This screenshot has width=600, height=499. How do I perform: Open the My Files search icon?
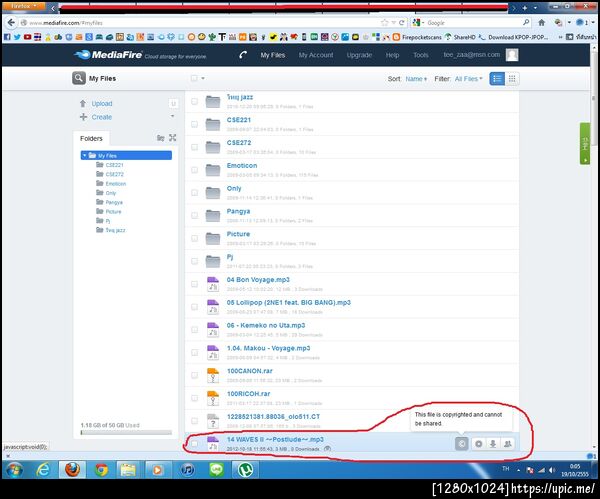(78, 78)
